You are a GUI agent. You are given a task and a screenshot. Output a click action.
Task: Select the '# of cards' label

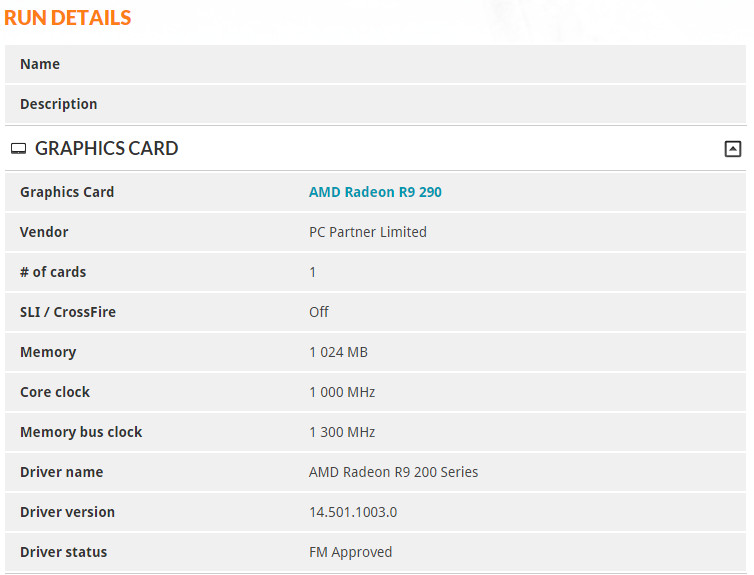53,272
